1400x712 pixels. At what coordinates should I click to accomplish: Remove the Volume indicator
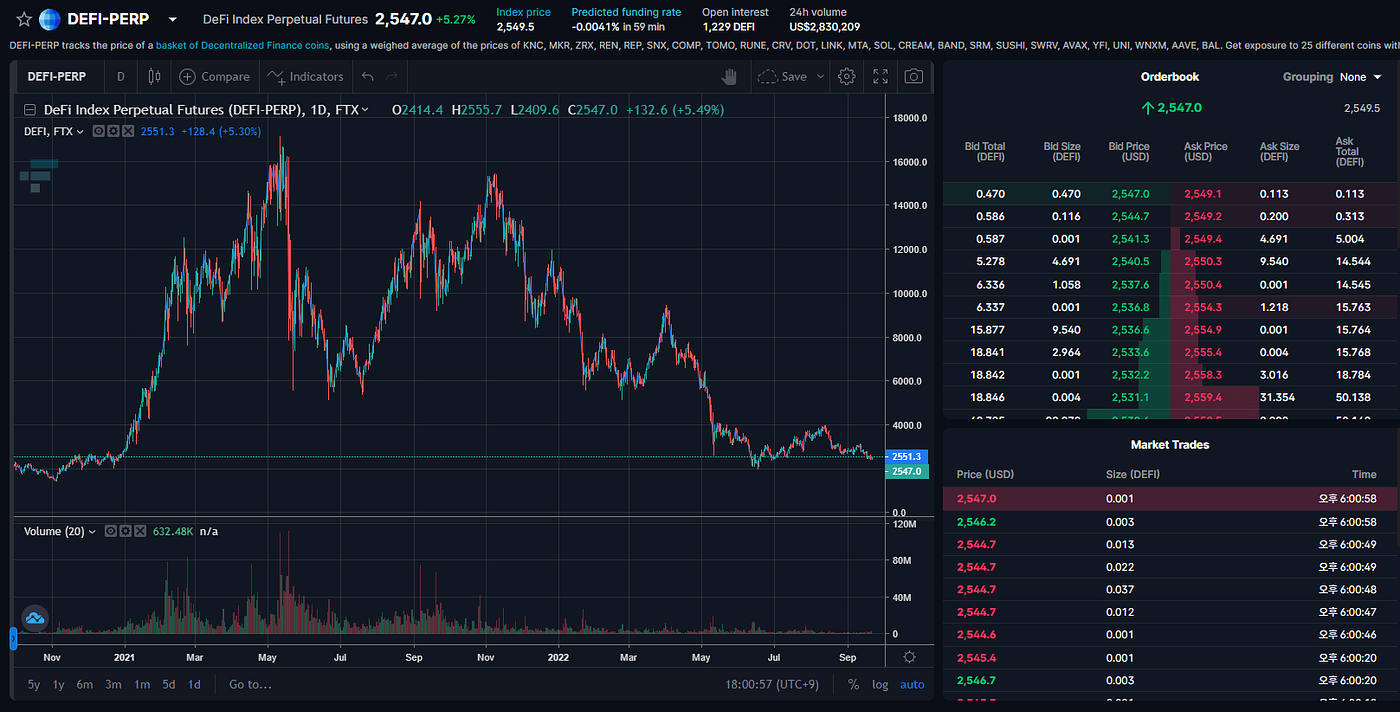click(139, 531)
